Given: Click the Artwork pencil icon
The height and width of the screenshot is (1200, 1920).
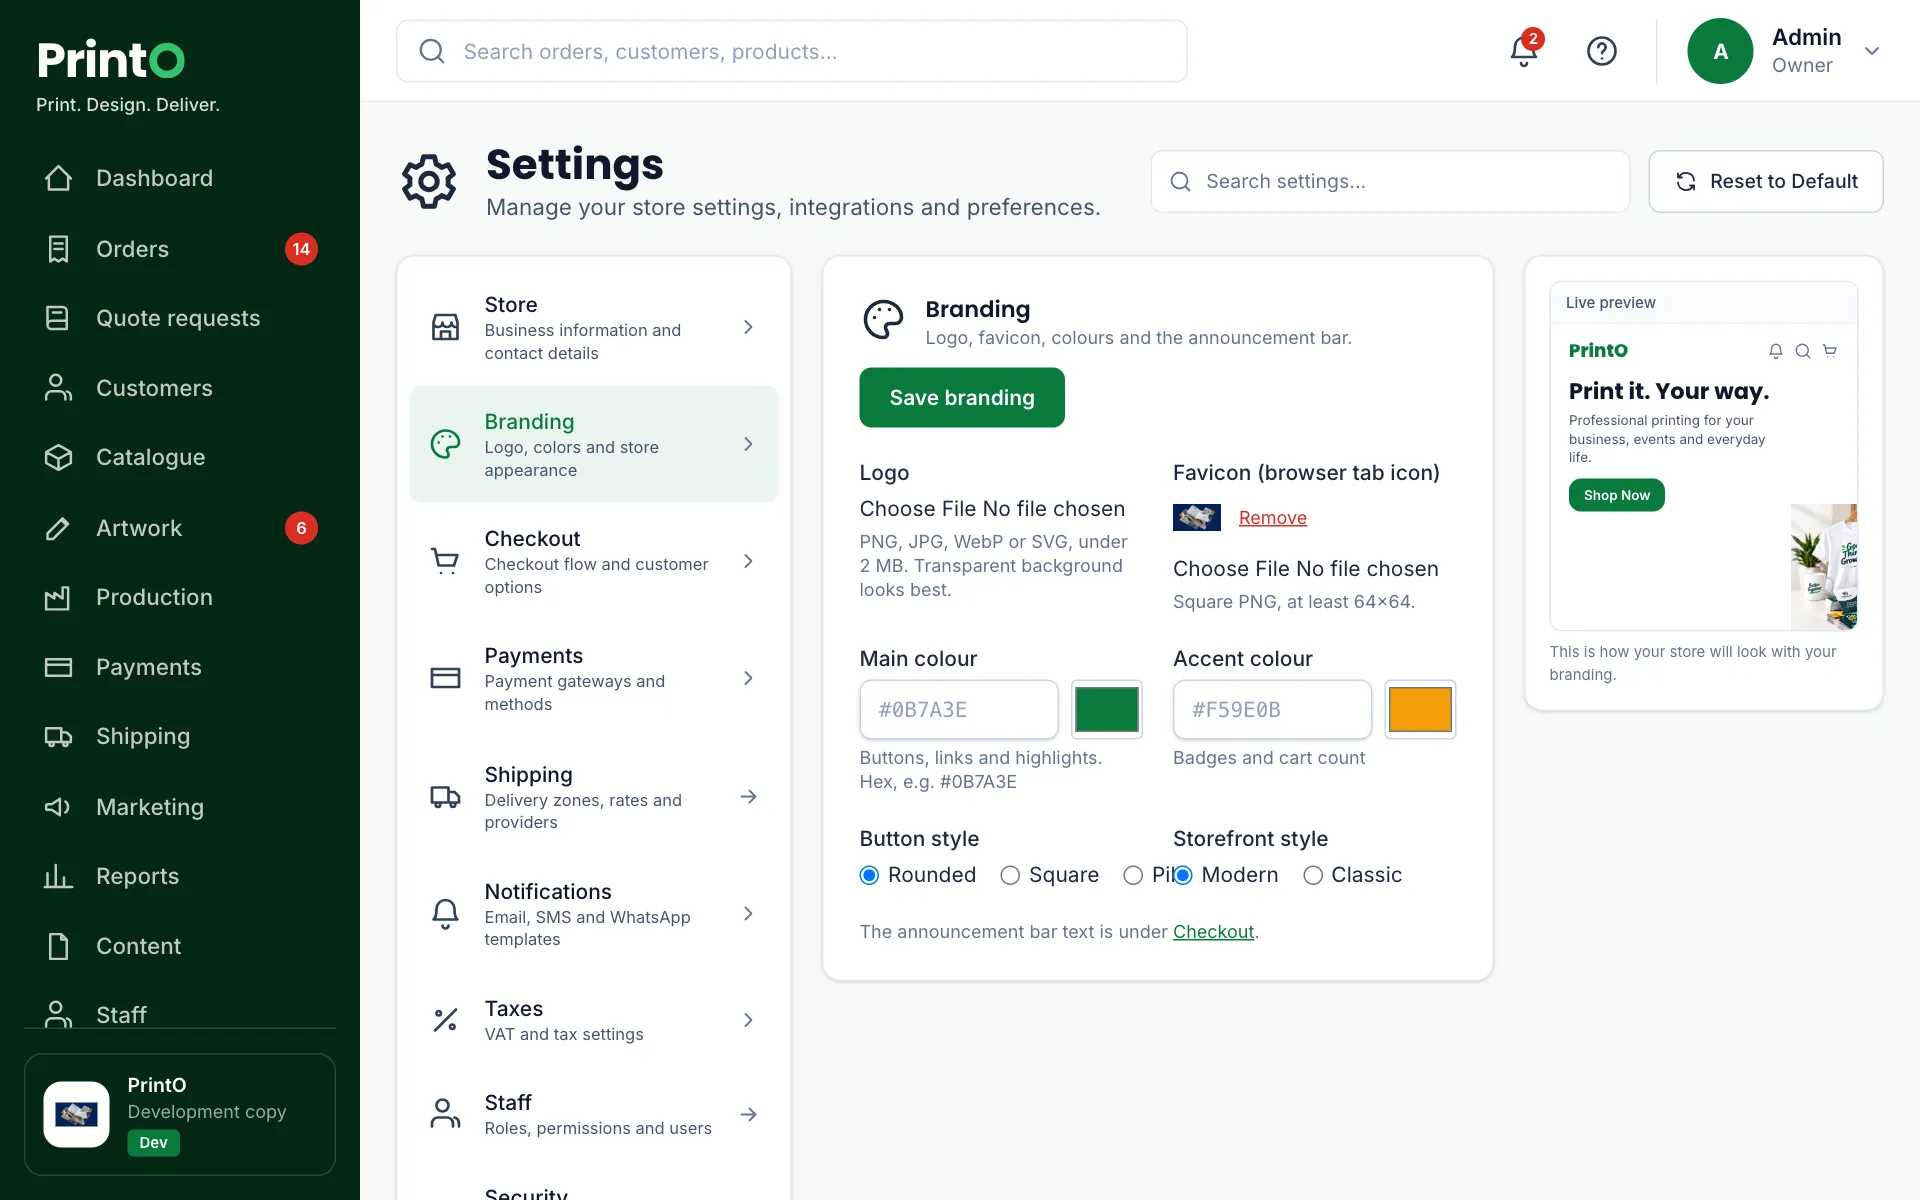Looking at the screenshot, I should click(58, 528).
